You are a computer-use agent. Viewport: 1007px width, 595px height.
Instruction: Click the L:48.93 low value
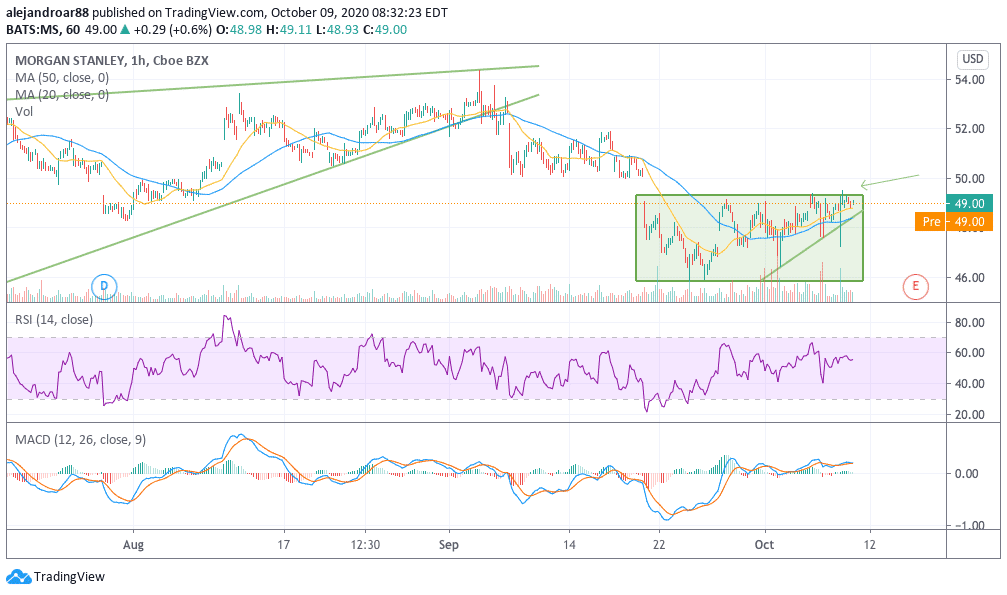click(x=337, y=30)
